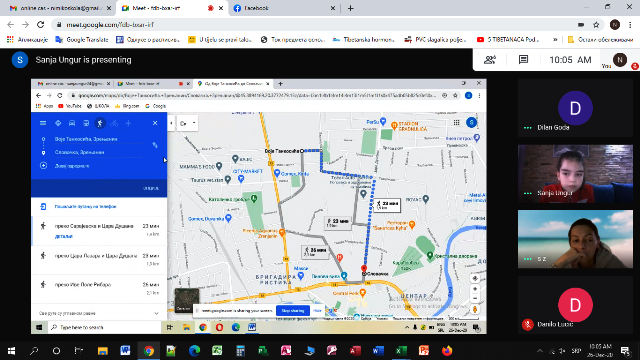Click the Windows Start button

pos(11,351)
